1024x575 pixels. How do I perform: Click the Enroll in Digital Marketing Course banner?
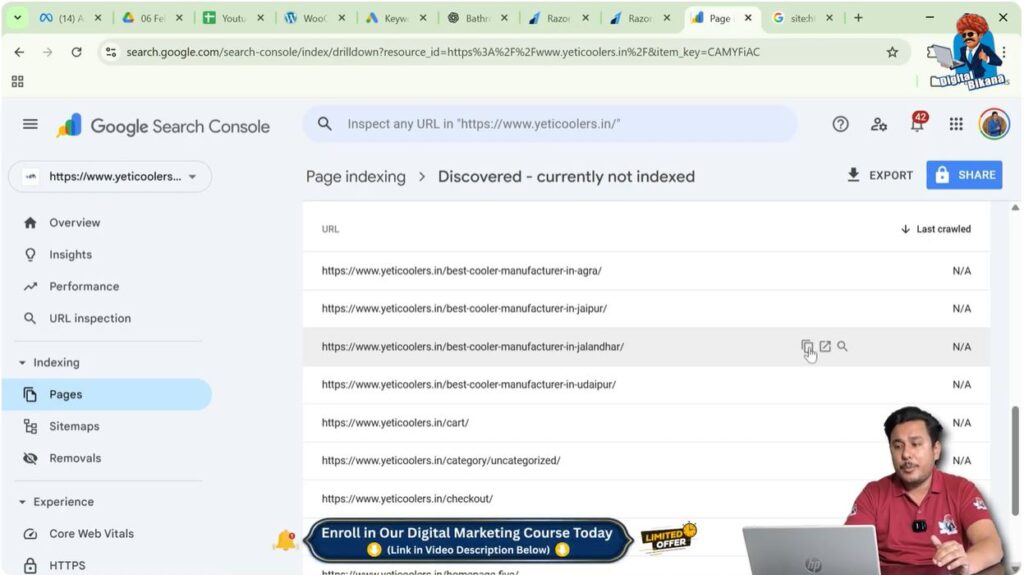point(468,541)
